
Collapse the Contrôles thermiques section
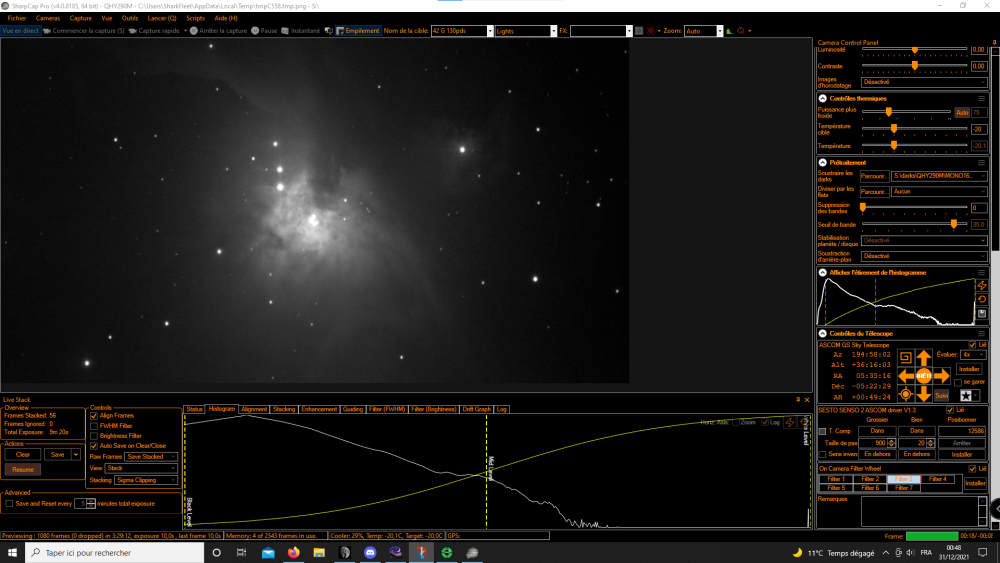tap(823, 99)
